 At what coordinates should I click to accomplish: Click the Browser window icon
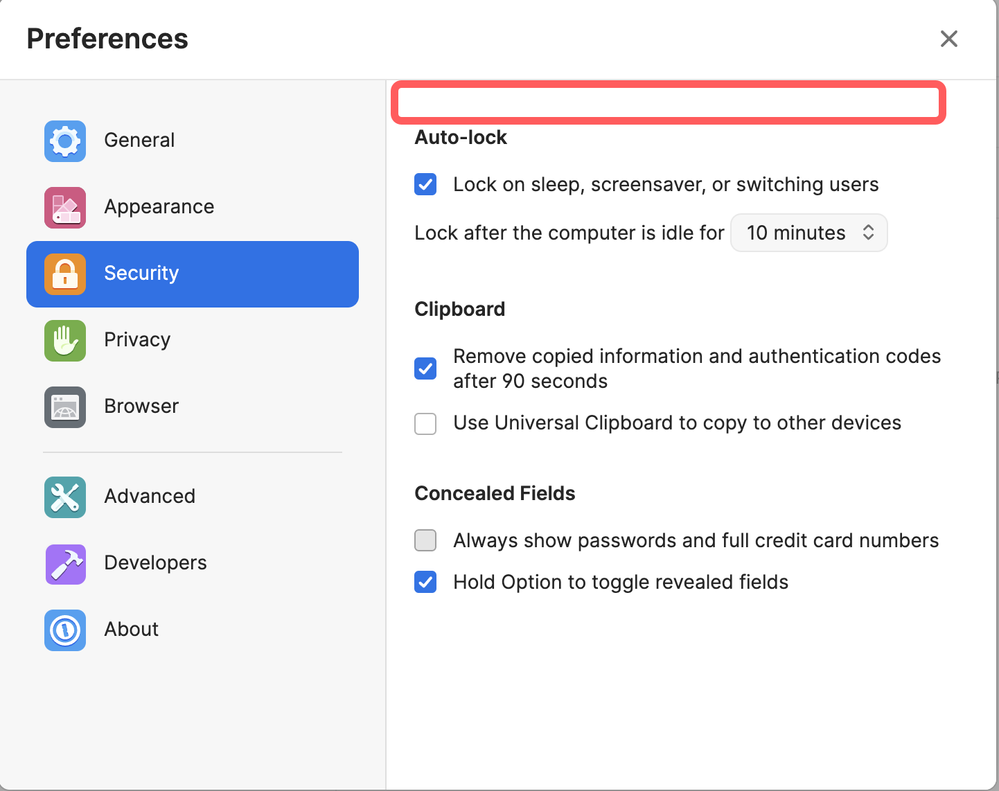[x=65, y=406]
